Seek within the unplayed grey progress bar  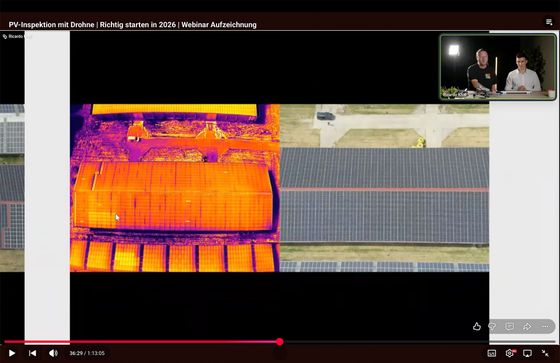pyautogui.click(x=420, y=342)
